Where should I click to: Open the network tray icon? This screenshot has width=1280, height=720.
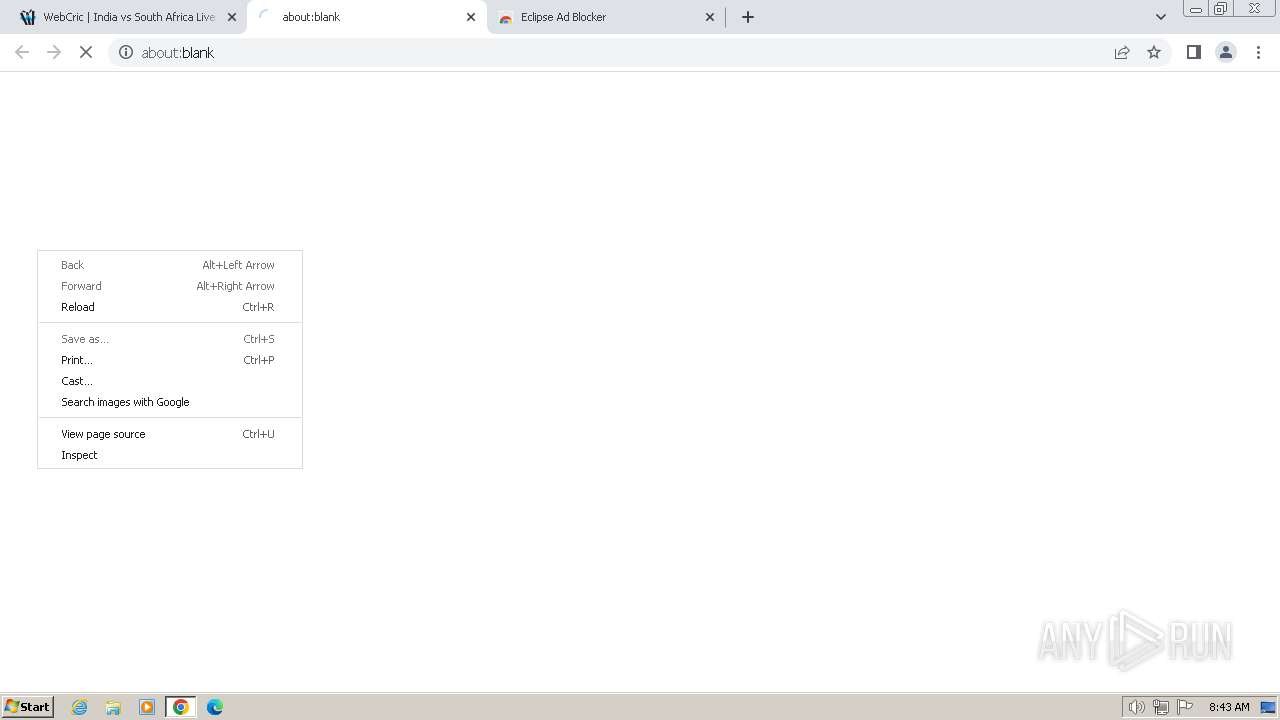click(1161, 707)
